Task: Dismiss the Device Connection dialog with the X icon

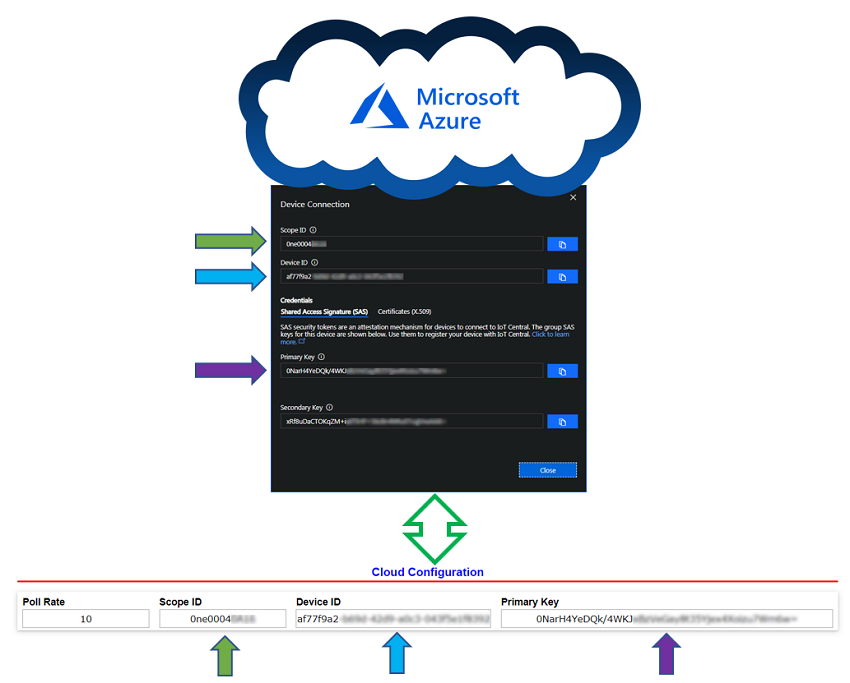Action: 573,197
